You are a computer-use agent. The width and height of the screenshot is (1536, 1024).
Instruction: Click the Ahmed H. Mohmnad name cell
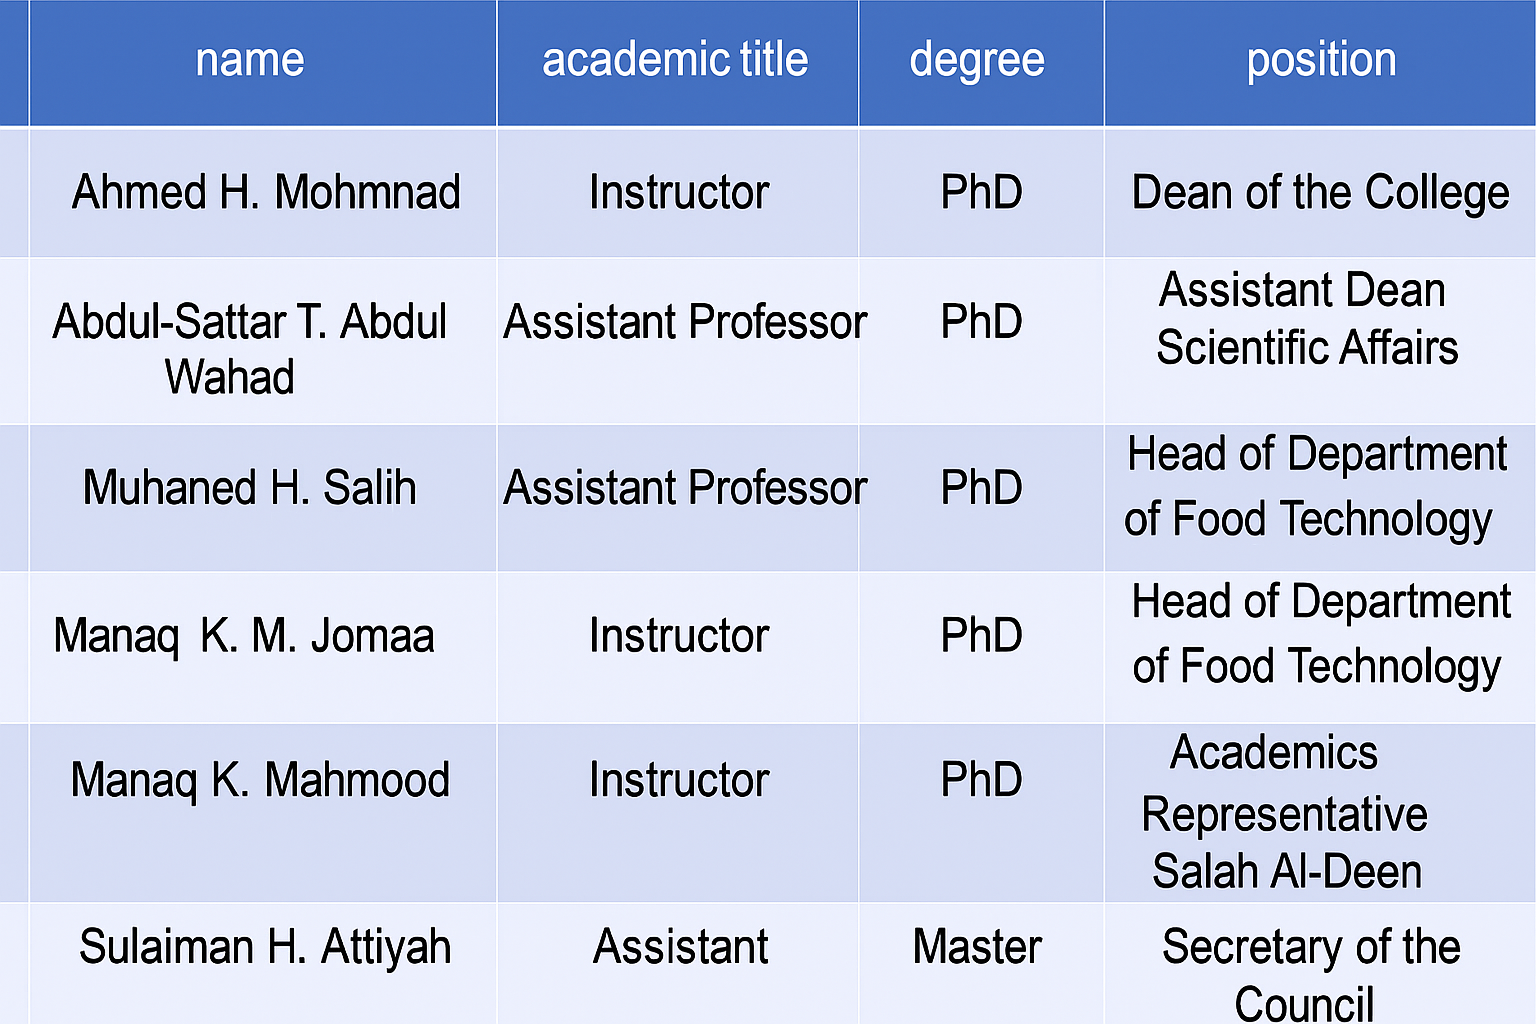(266, 192)
